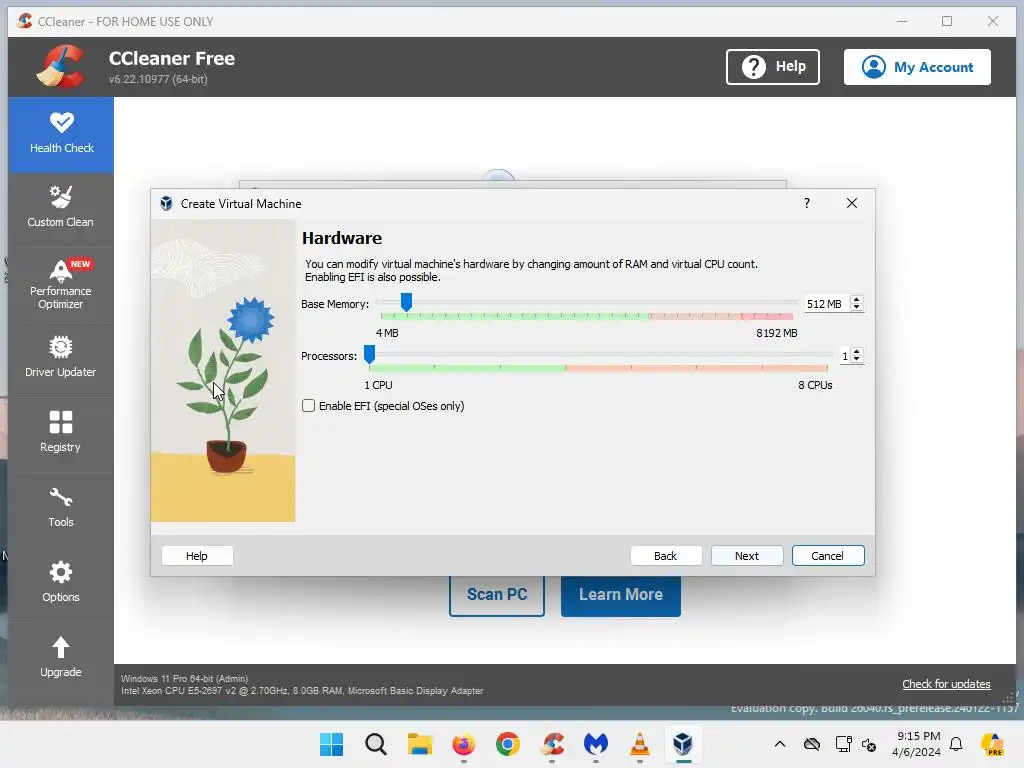Image resolution: width=1024 pixels, height=768 pixels.
Task: Click the question mark in Create Virtual Machine title bar
Action: point(807,203)
